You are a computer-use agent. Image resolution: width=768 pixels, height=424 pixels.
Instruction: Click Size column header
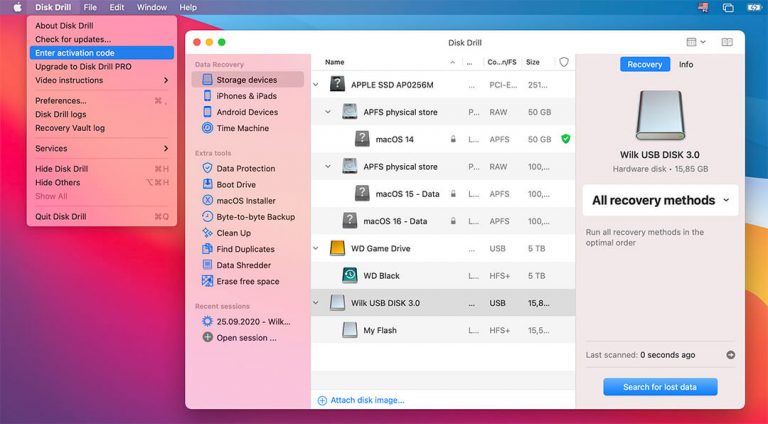click(x=533, y=62)
